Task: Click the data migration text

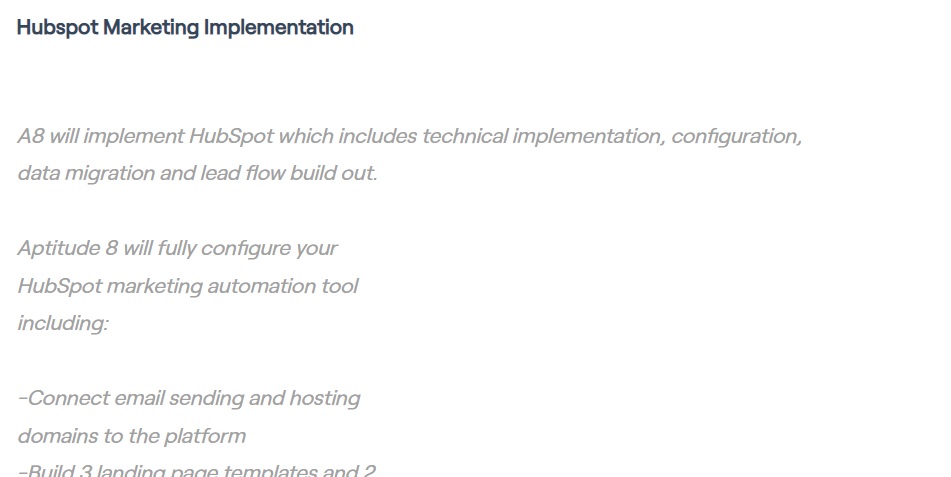Action: tap(86, 174)
